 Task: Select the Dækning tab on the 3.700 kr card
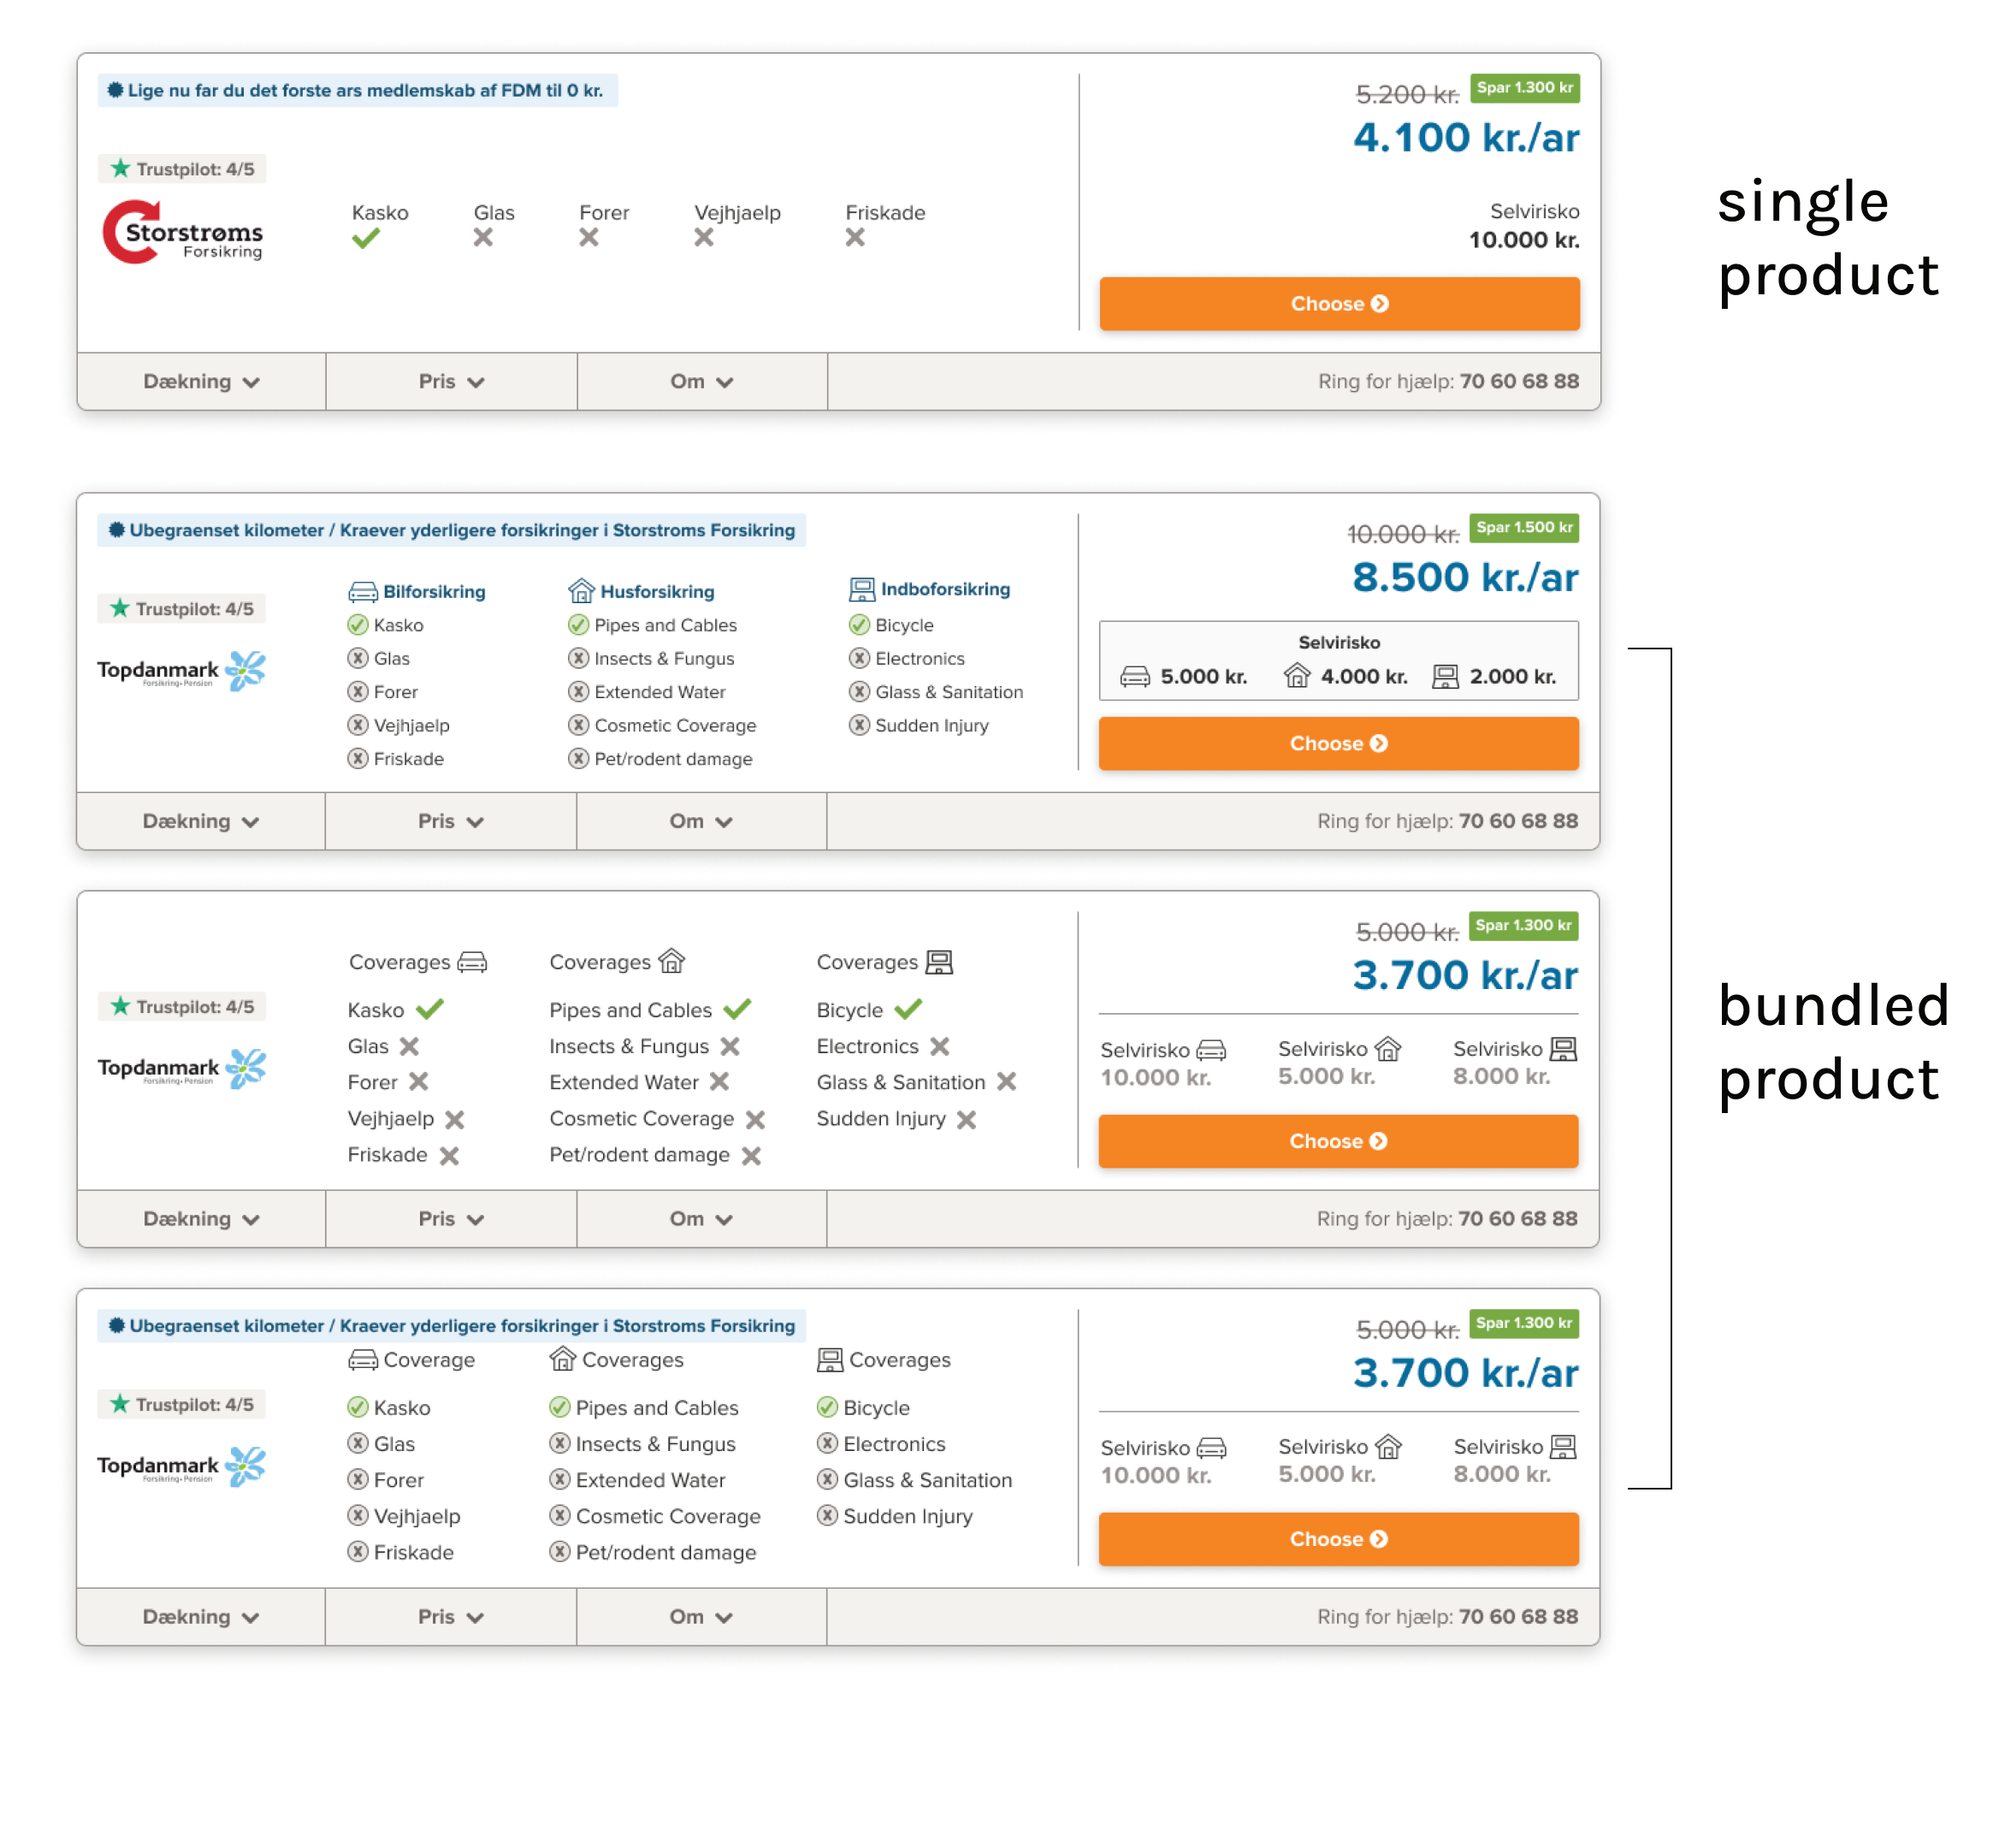point(200,1218)
